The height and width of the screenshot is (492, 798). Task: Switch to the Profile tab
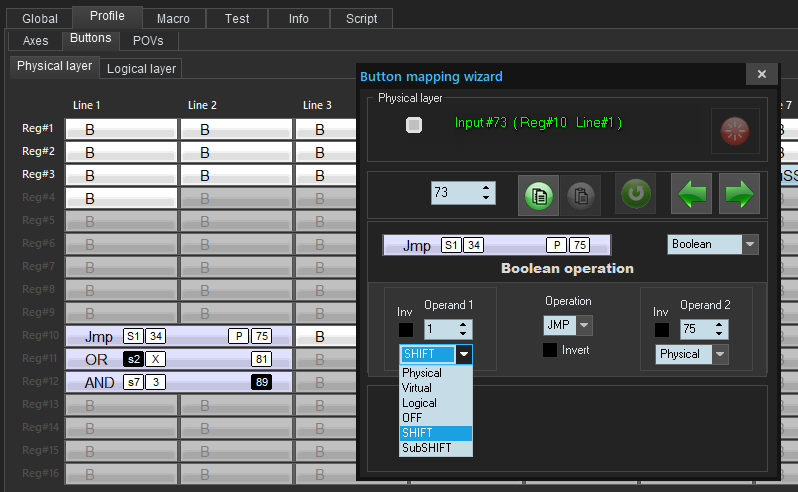[x=107, y=16]
